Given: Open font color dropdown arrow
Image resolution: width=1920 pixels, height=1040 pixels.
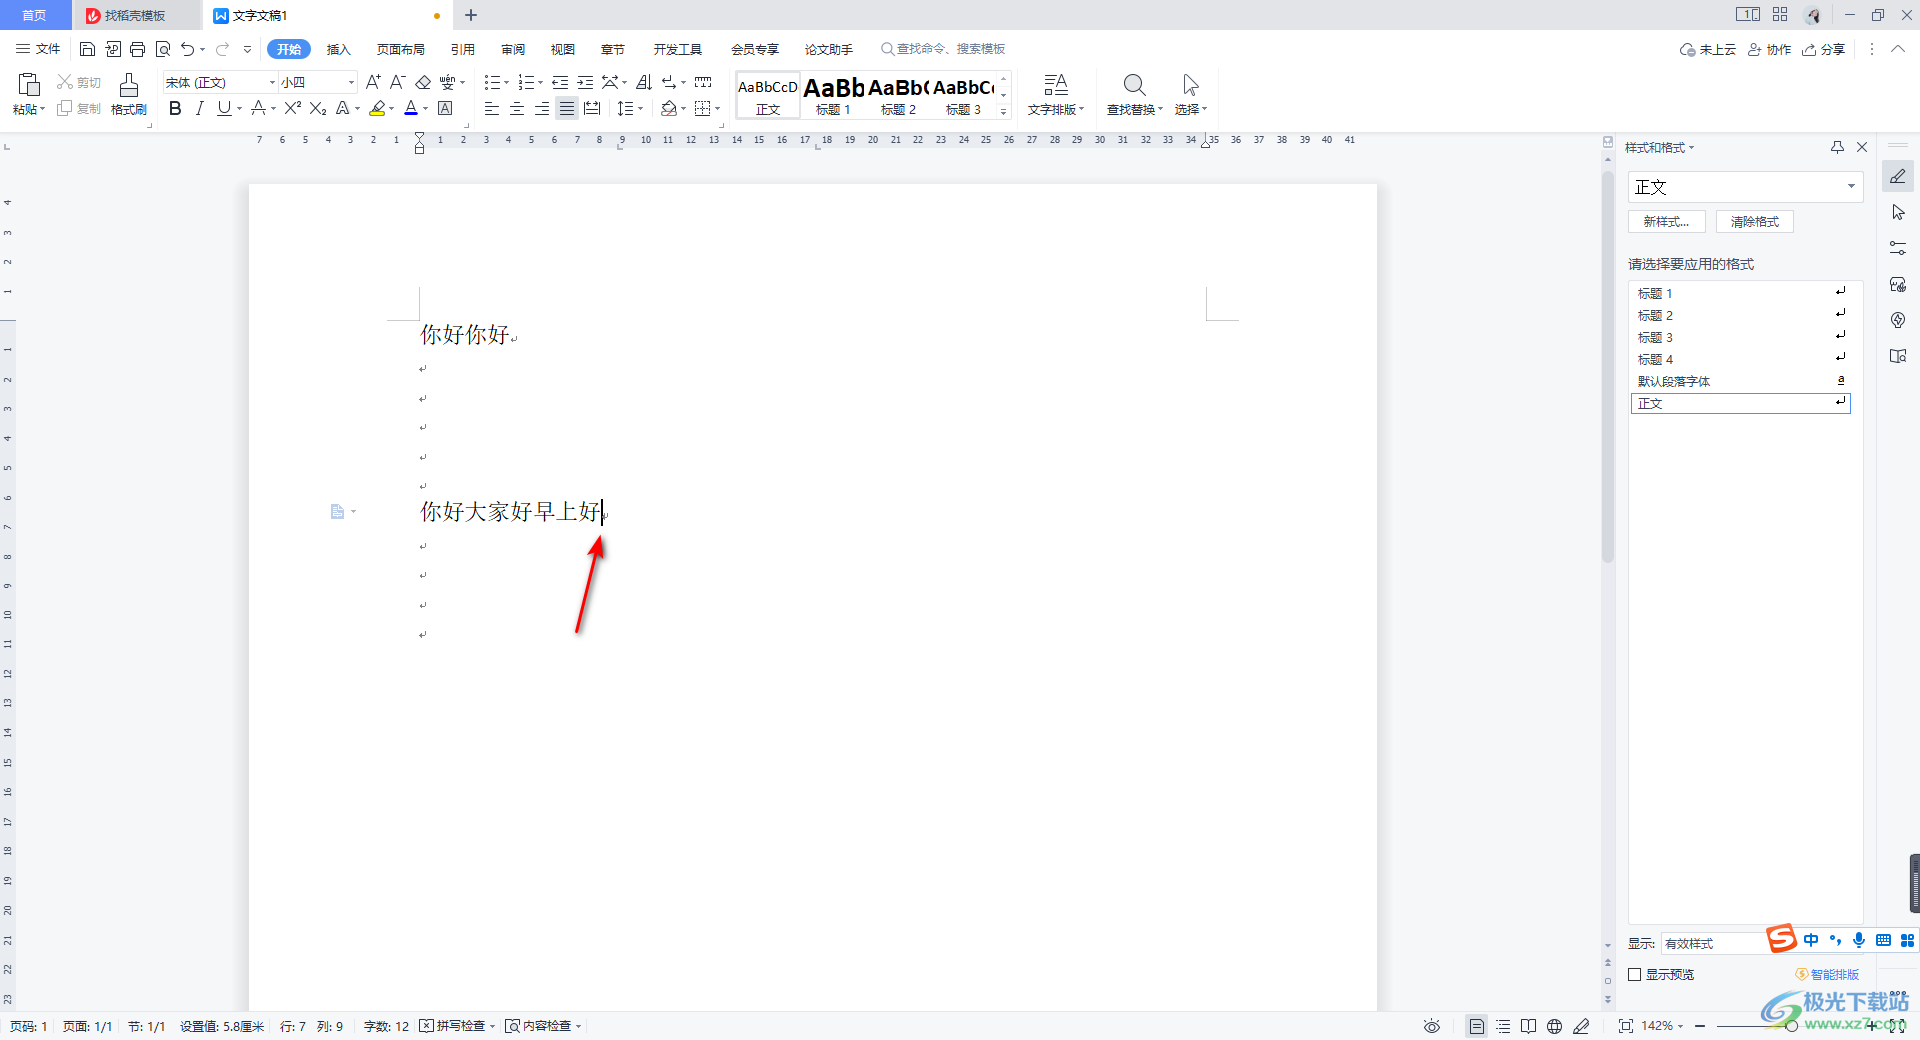Looking at the screenshot, I should click(x=425, y=108).
